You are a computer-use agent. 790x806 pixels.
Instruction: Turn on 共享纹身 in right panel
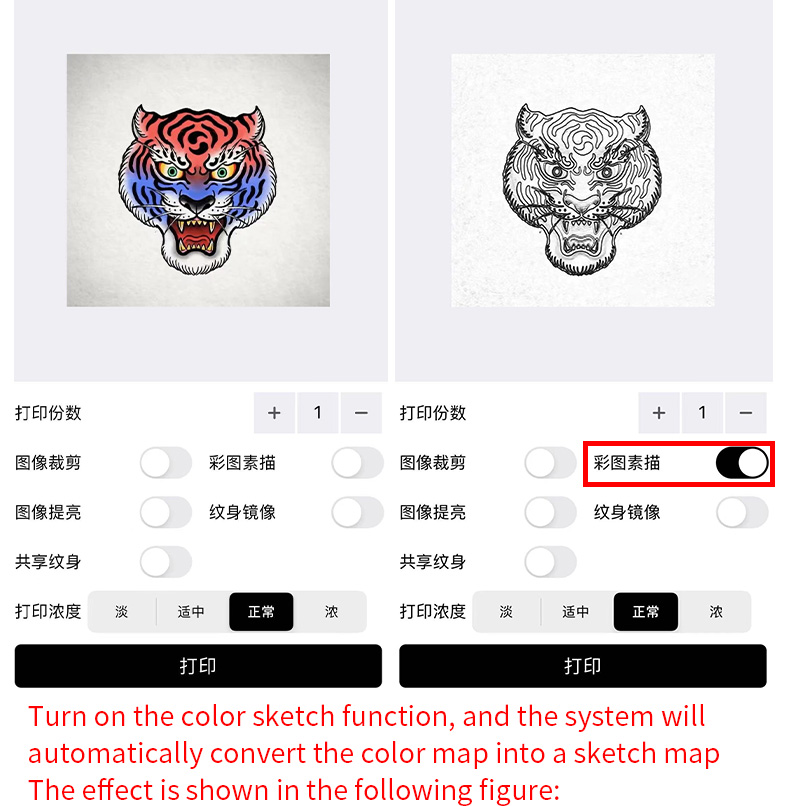coord(550,561)
